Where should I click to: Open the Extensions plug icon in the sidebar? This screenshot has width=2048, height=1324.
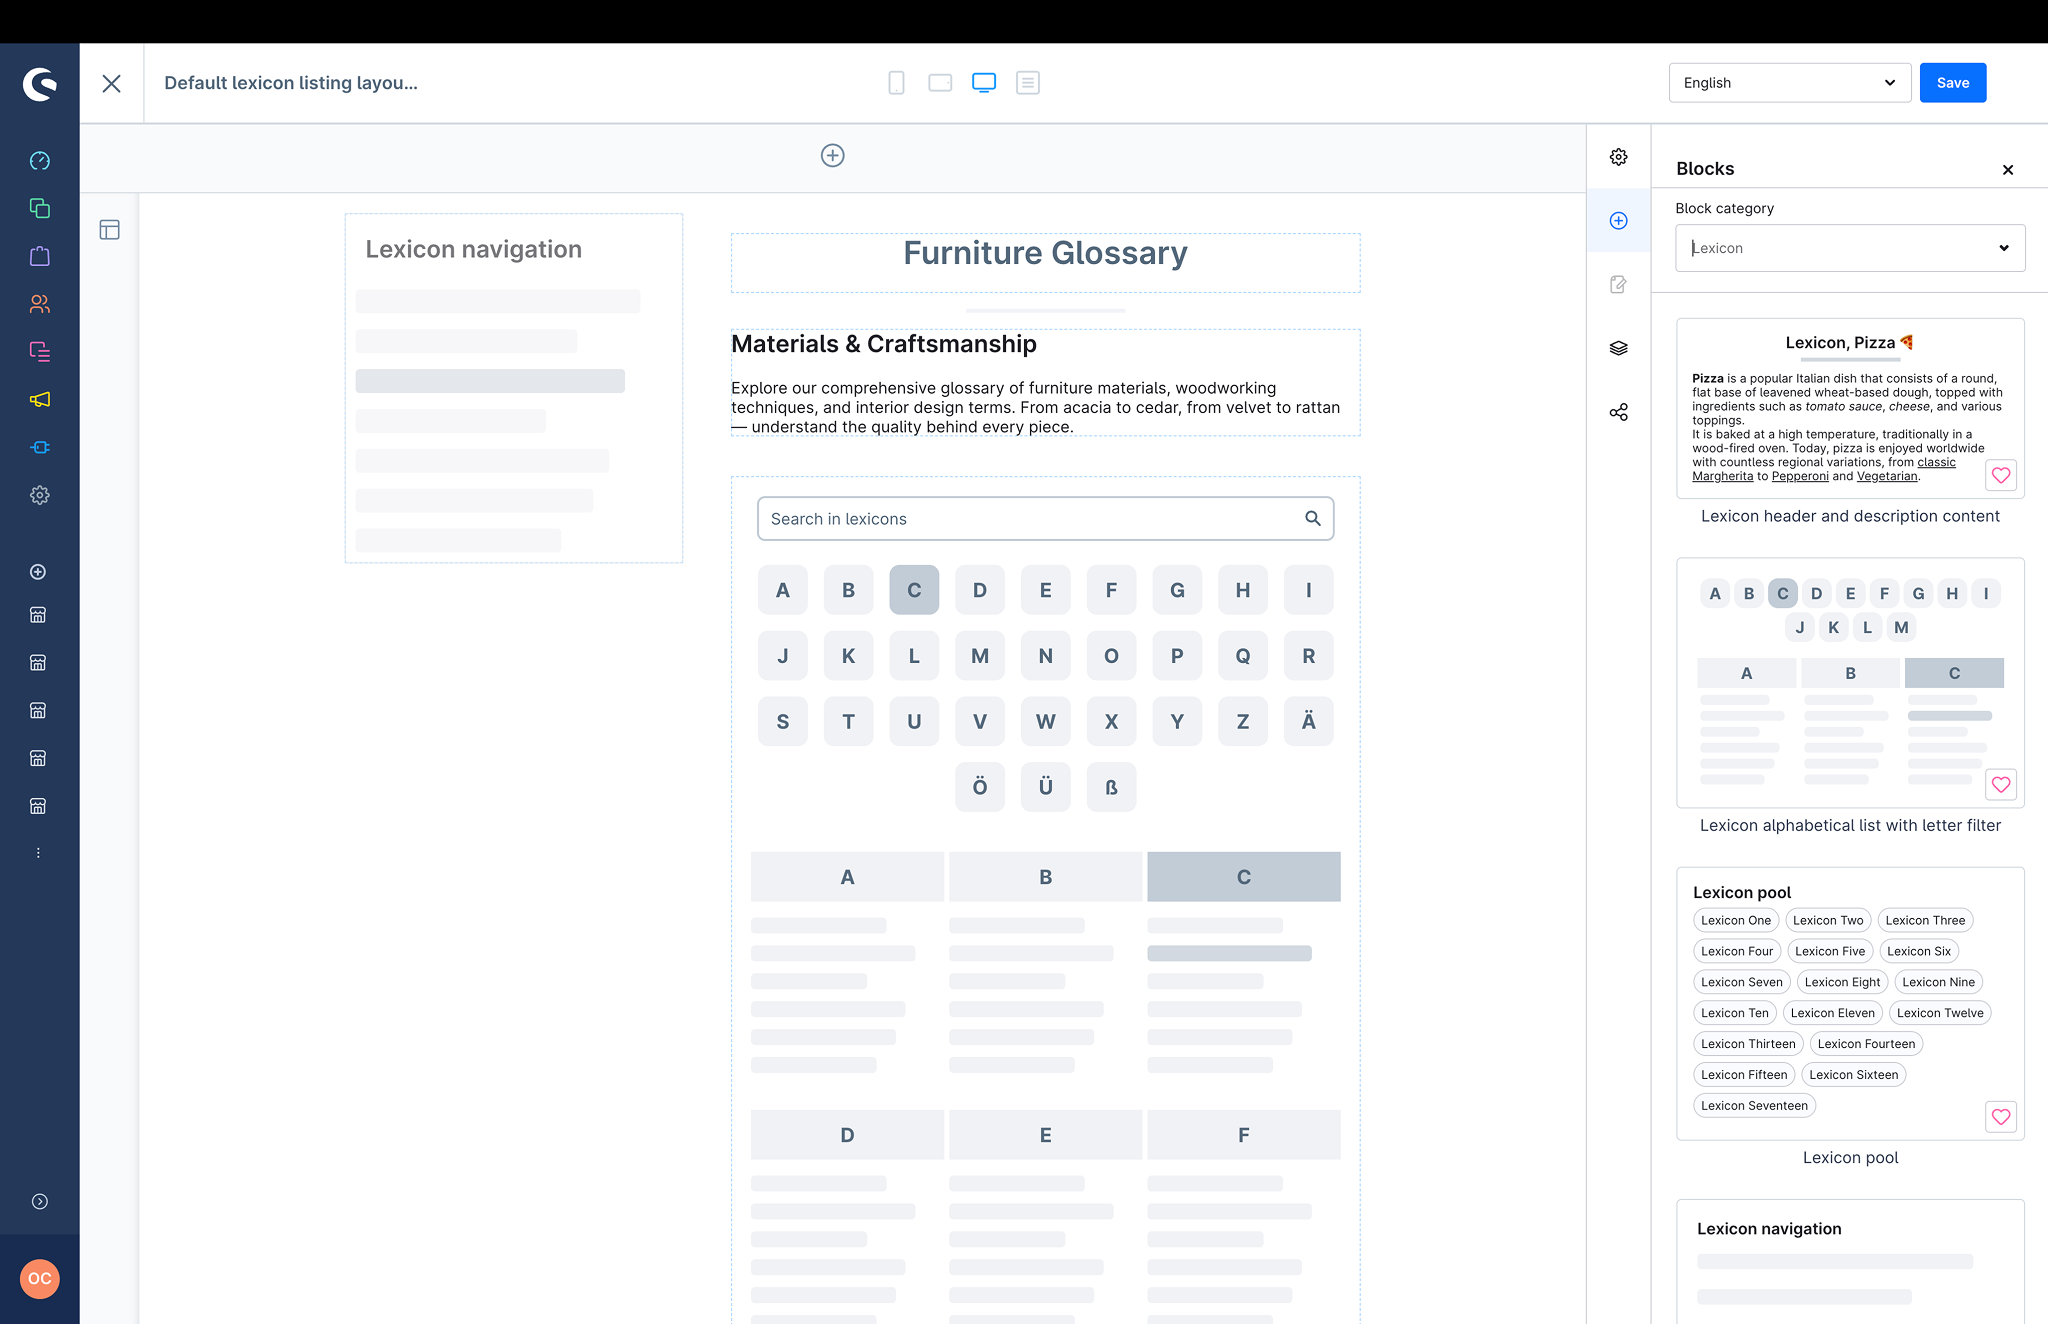click(x=40, y=447)
